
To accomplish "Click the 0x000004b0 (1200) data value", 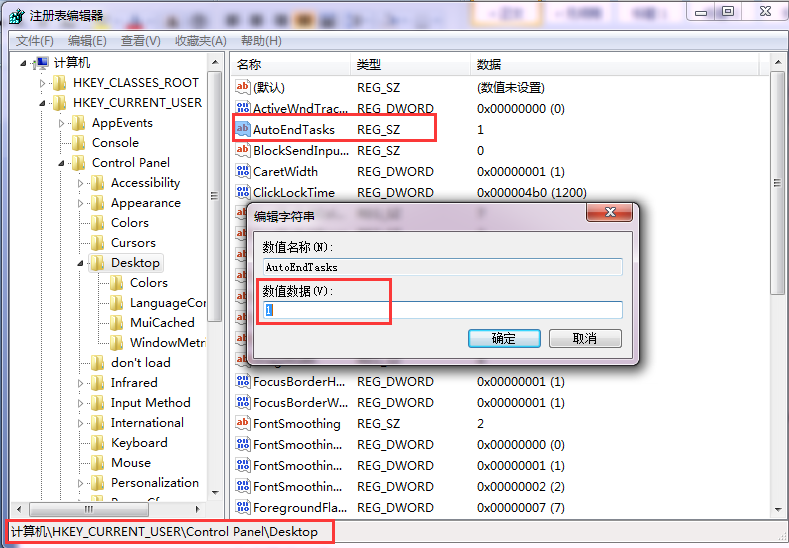I will click(x=531, y=193).
